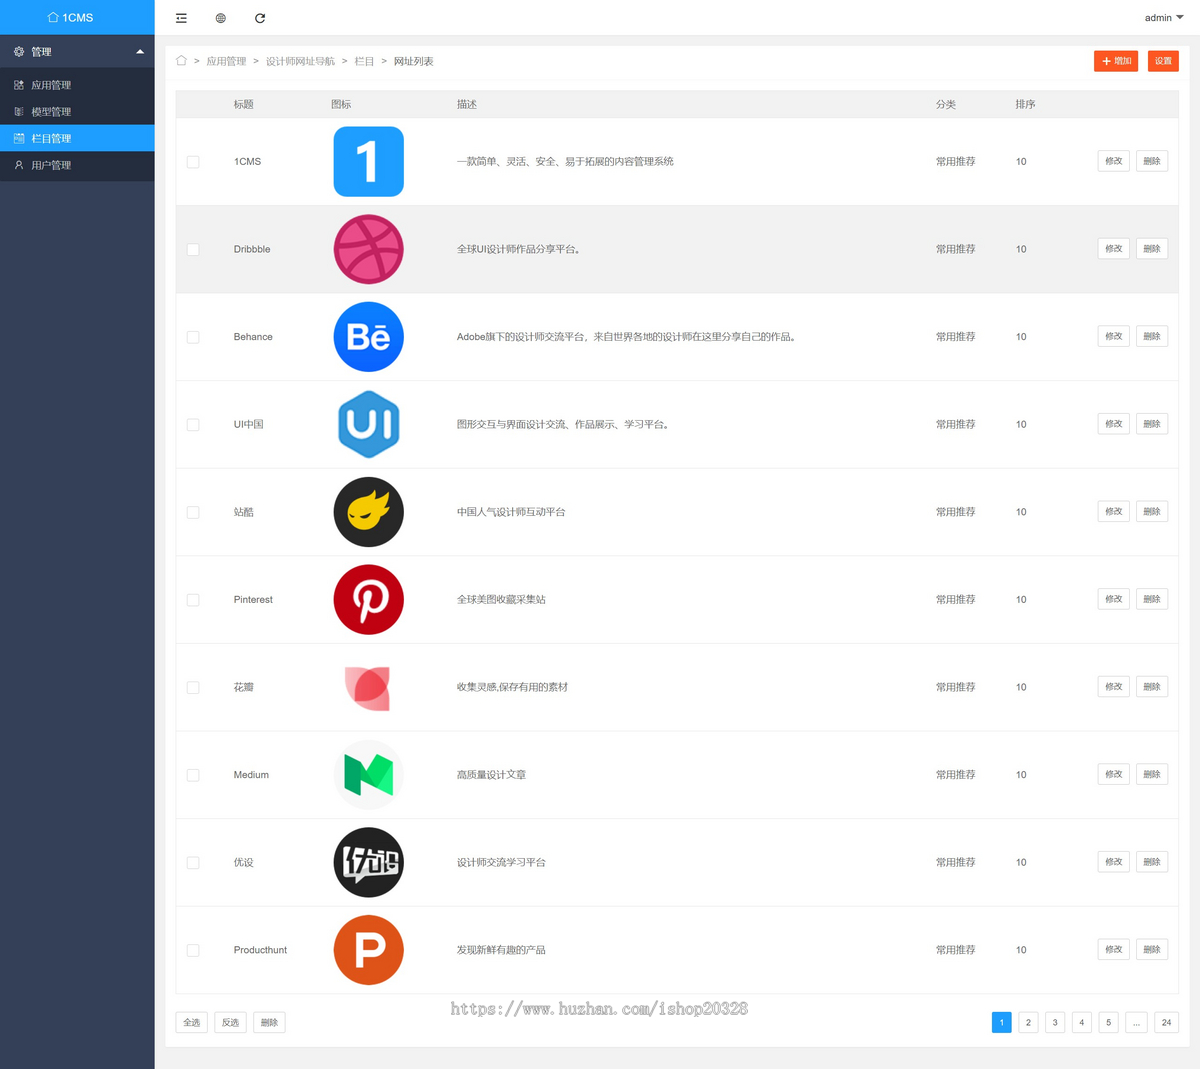1200x1069 pixels.
Task: Click the Pinterest red logo icon
Action: click(x=368, y=600)
